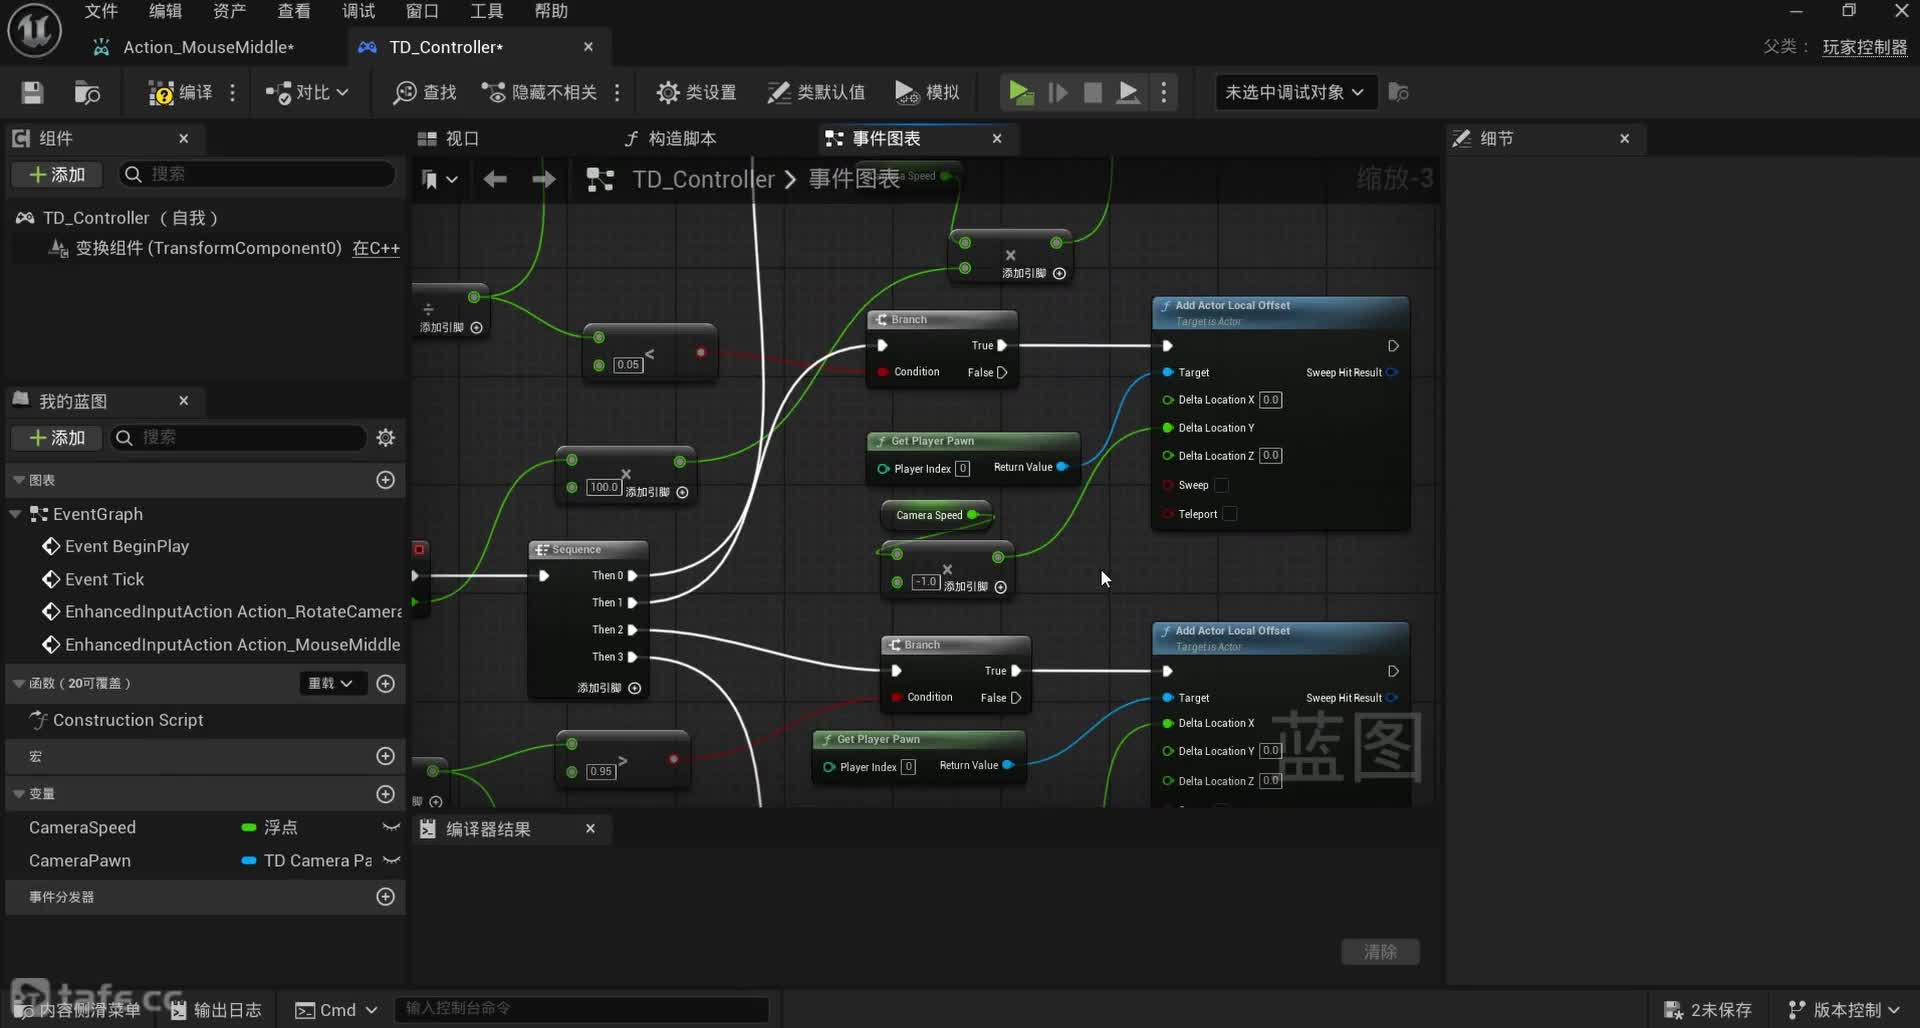The width and height of the screenshot is (1920, 1028).
Task: Toggle the Sweep checkbox on the upper node
Action: (1221, 486)
